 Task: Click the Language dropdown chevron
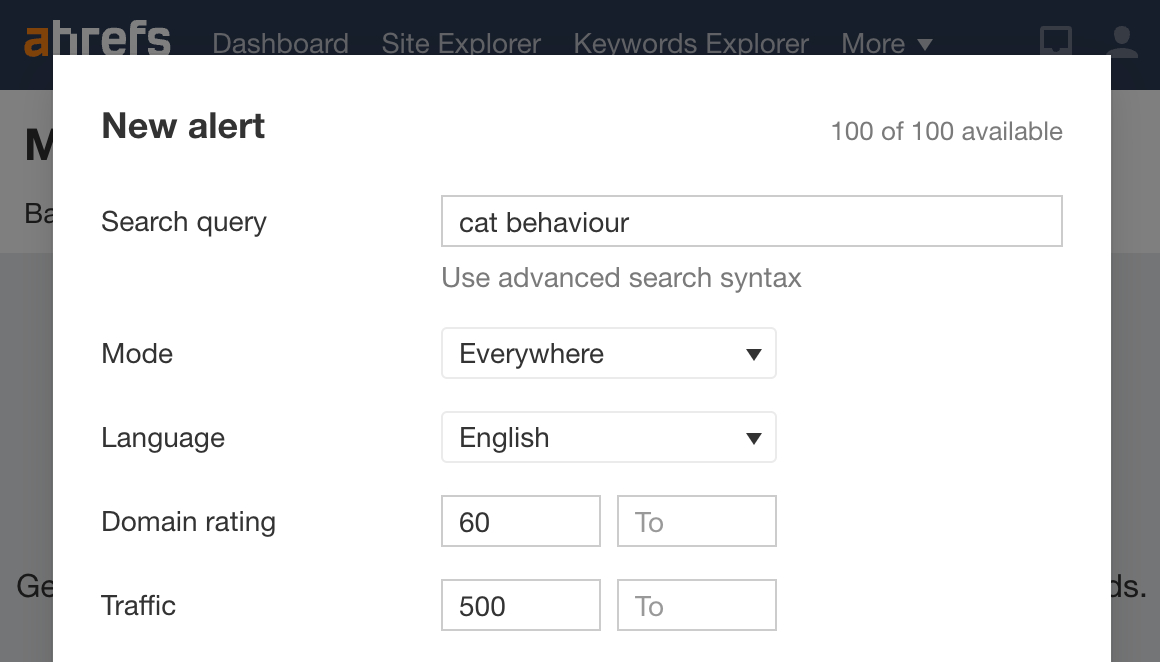tap(755, 437)
